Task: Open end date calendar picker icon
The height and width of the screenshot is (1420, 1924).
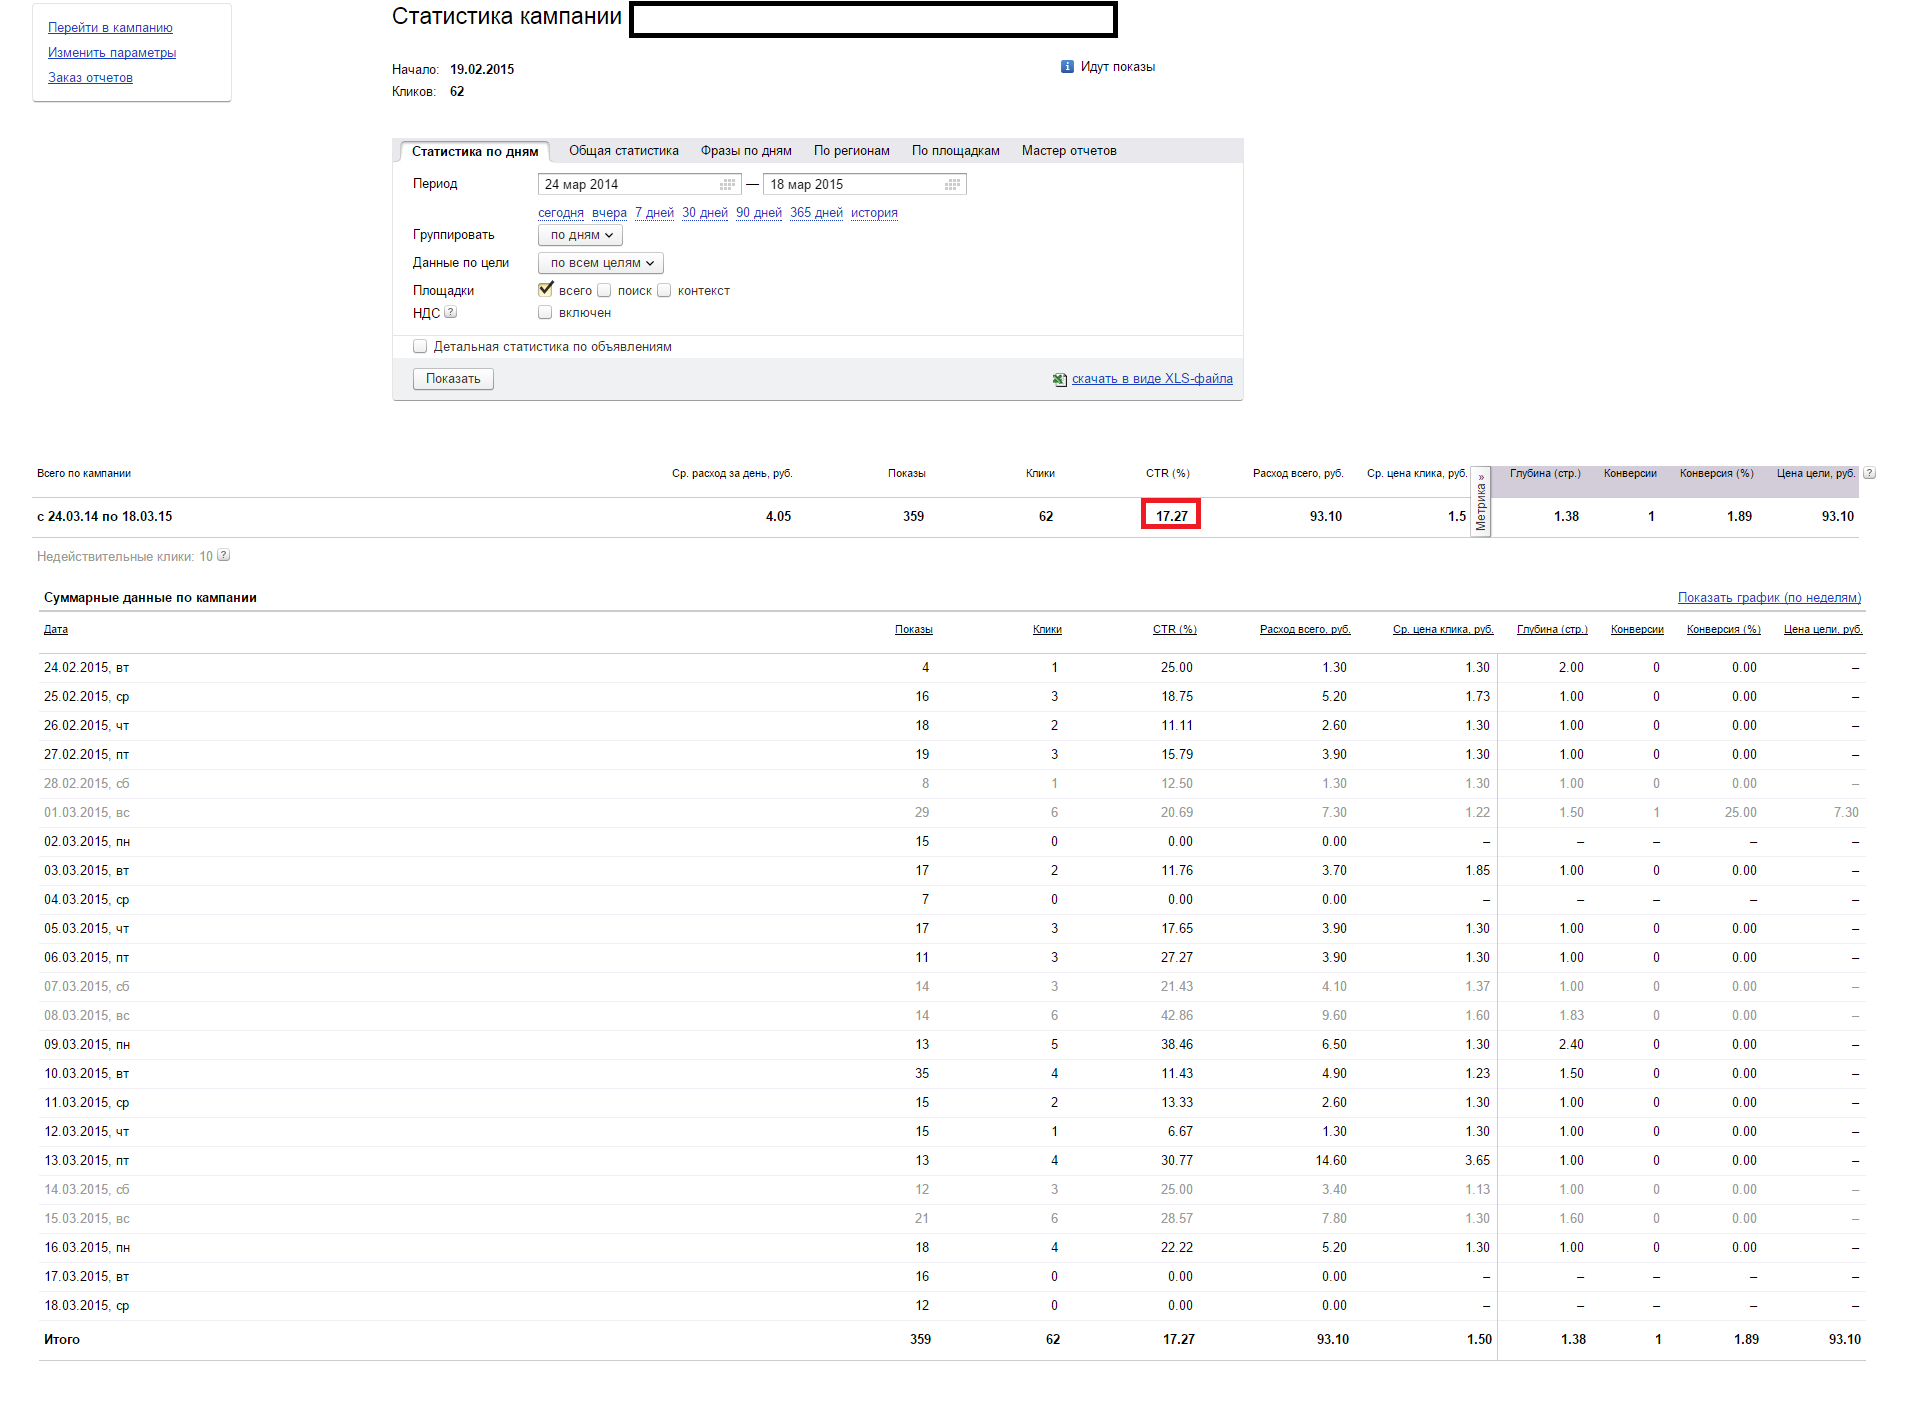Action: point(952,185)
